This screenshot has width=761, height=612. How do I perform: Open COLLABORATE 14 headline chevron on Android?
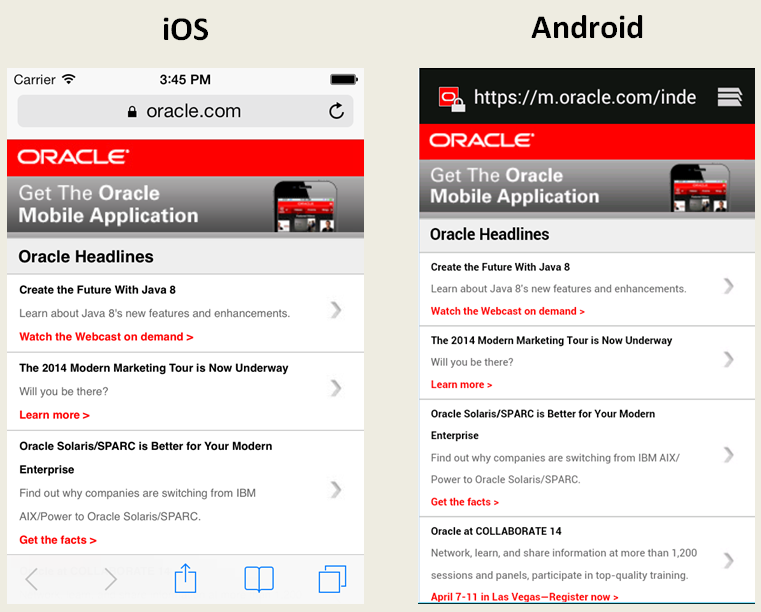click(728, 561)
